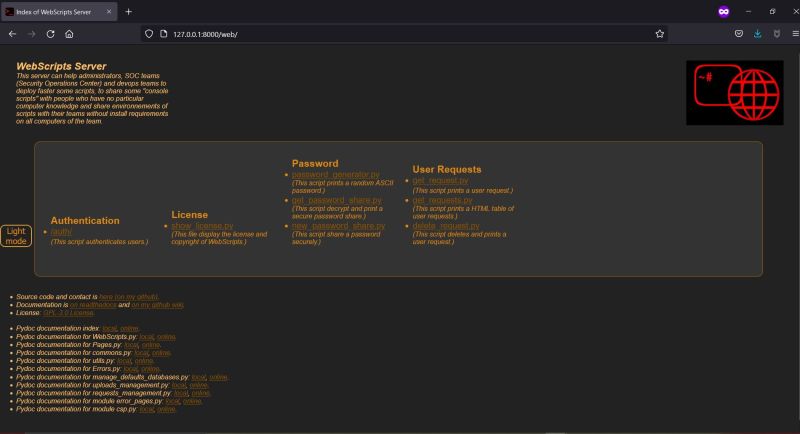
Task: Open the 'on my github wiki' link
Action: coord(157,305)
